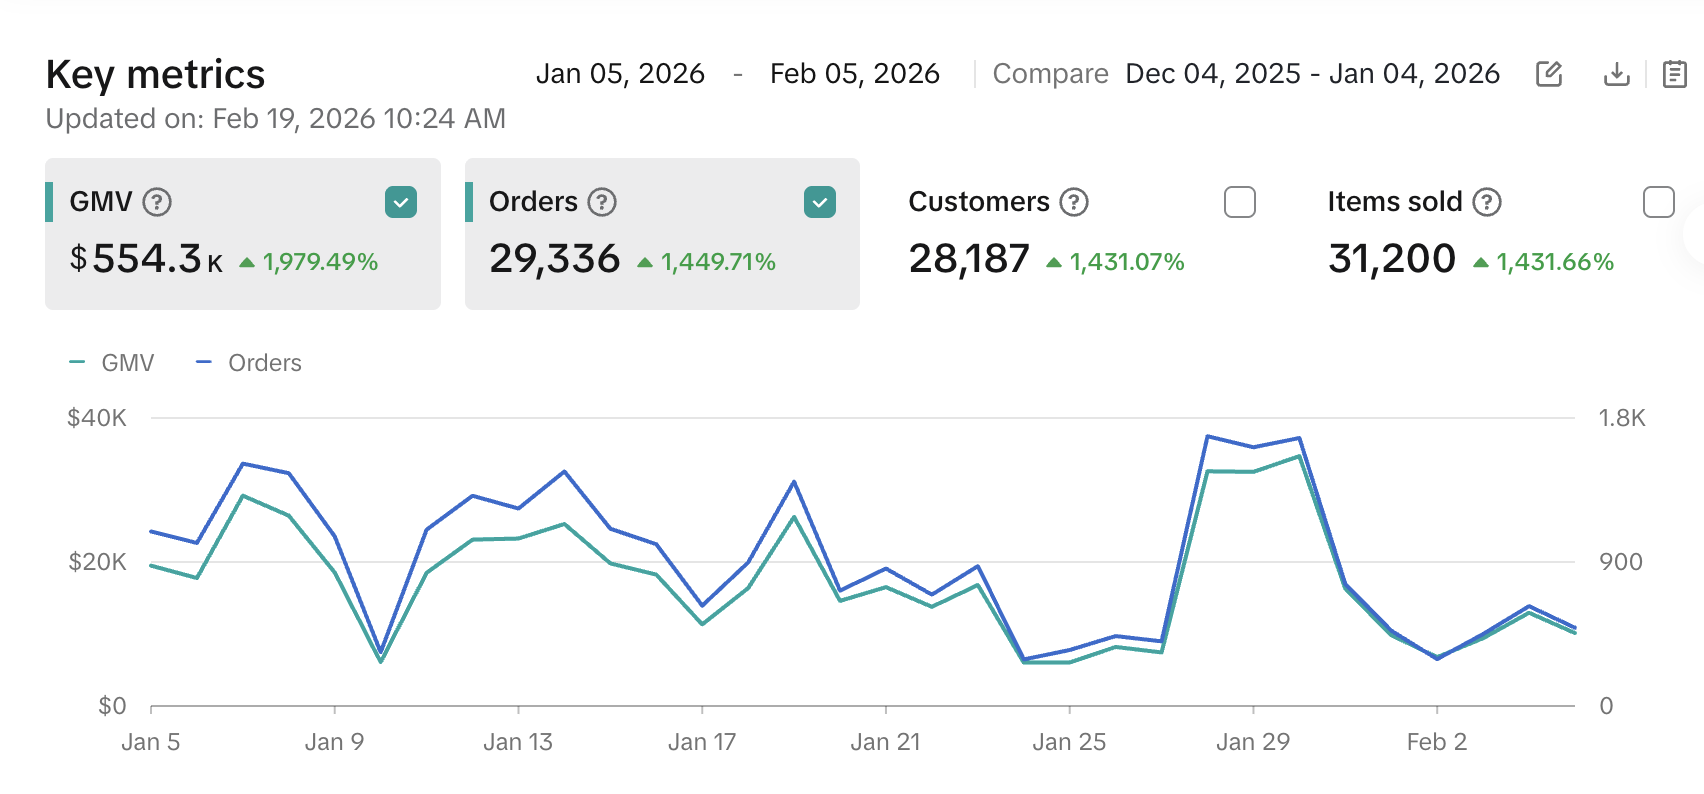Image resolution: width=1704 pixels, height=794 pixels.
Task: Open the clipboard report icon
Action: tap(1674, 74)
